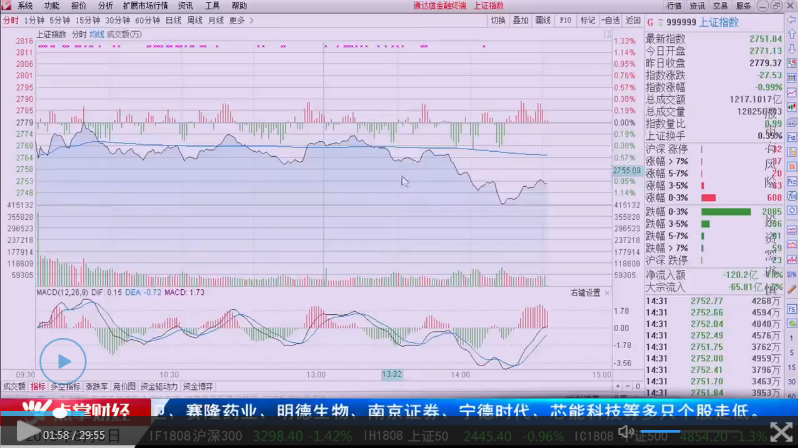798x448 pixels.
Task: Enter fullscreen with the expand icon
Action: tap(781, 432)
